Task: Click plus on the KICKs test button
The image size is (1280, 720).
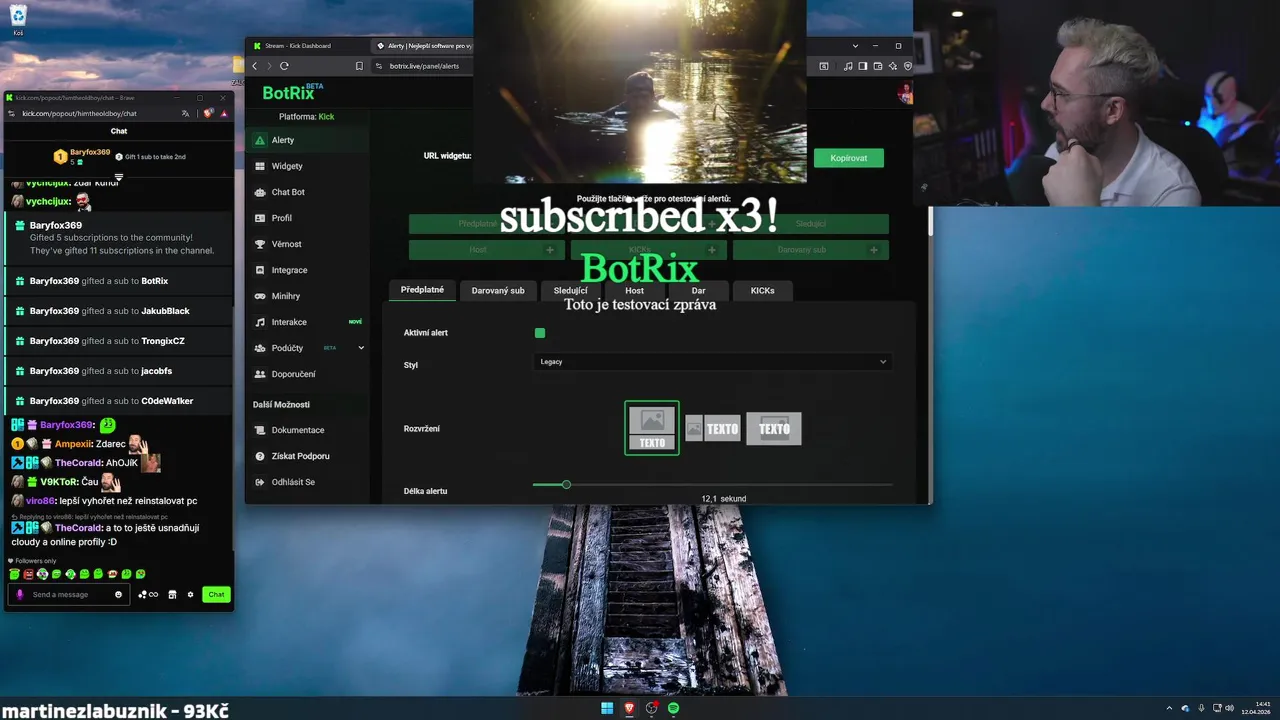Action: 711,250
